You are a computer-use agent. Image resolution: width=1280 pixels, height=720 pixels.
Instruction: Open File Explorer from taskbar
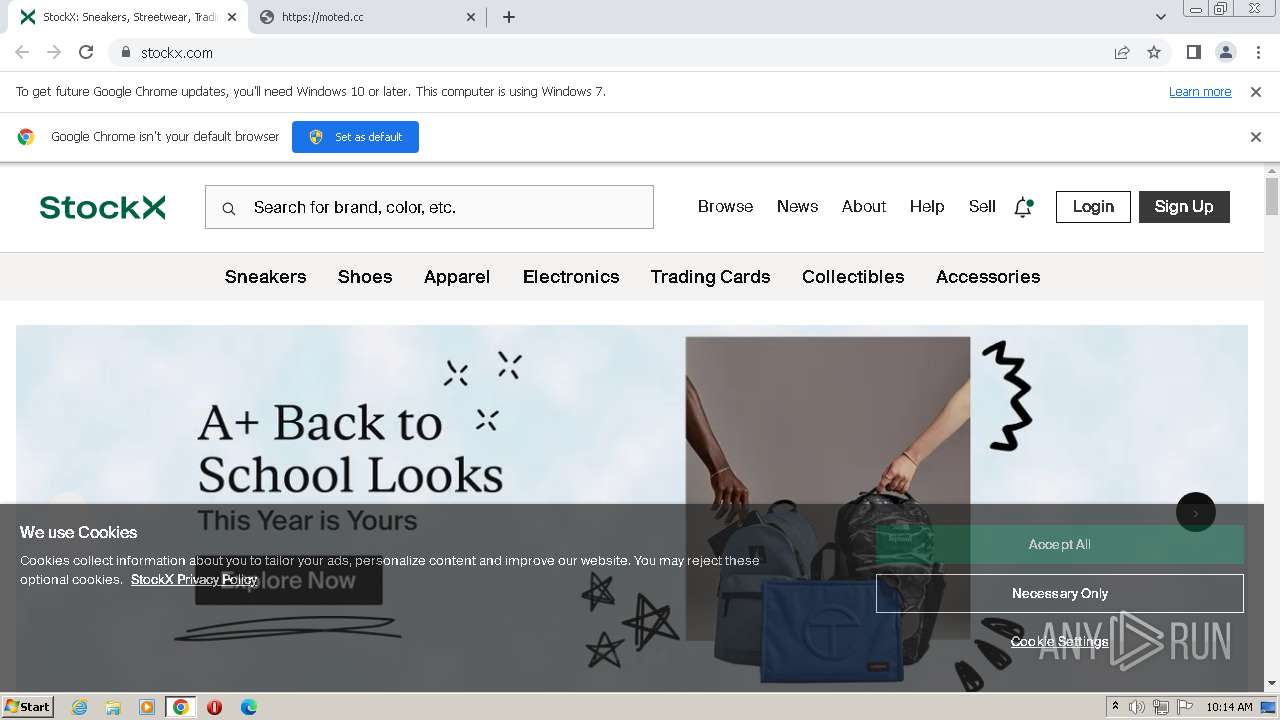tap(113, 707)
